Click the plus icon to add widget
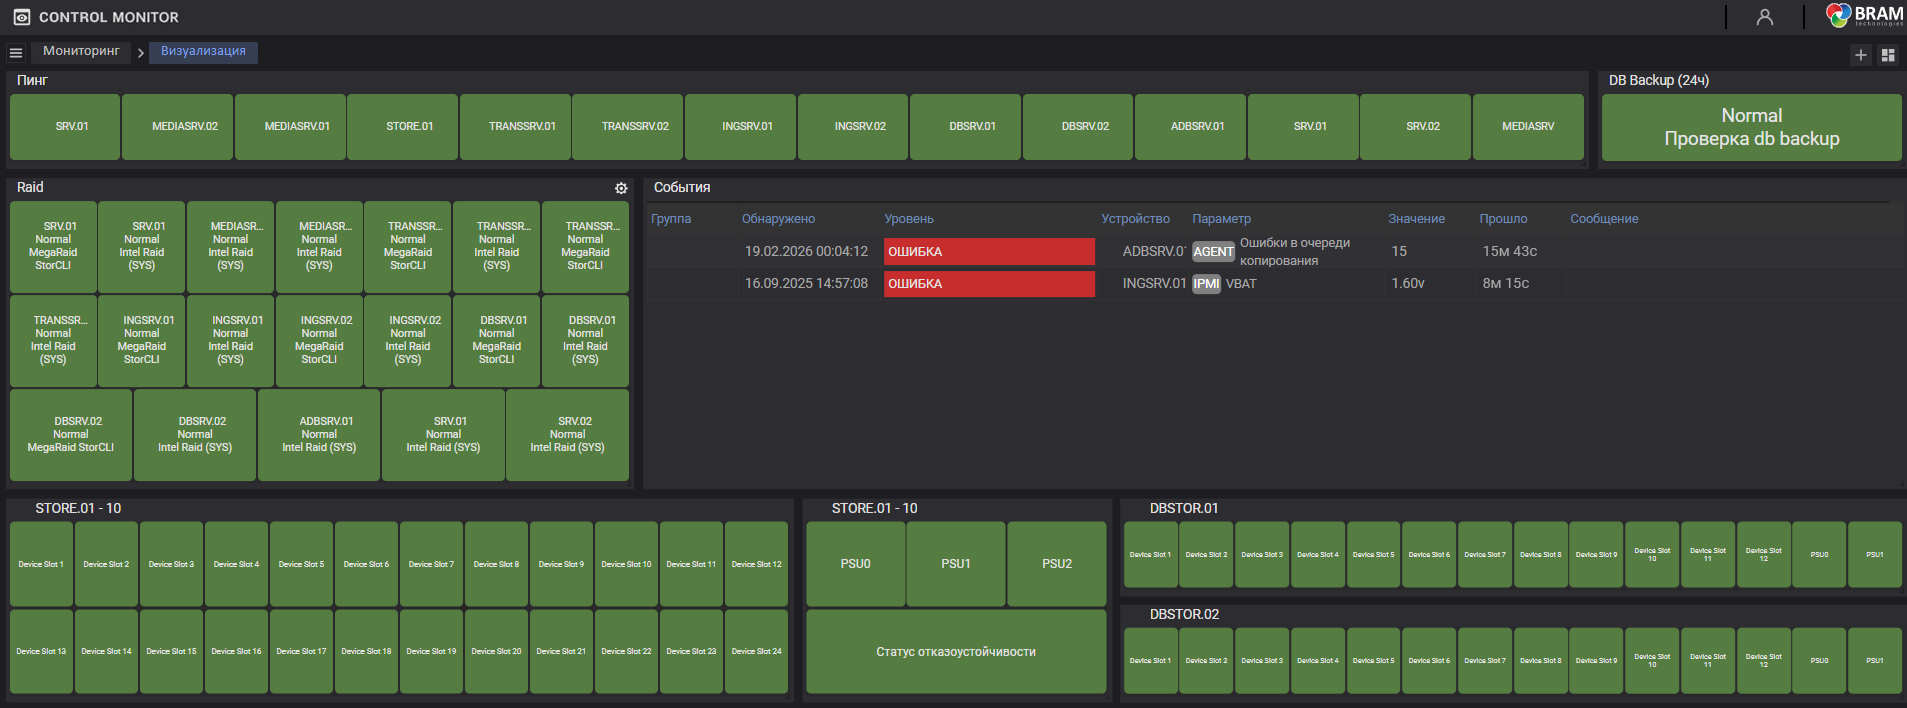1907x708 pixels. point(1861,55)
